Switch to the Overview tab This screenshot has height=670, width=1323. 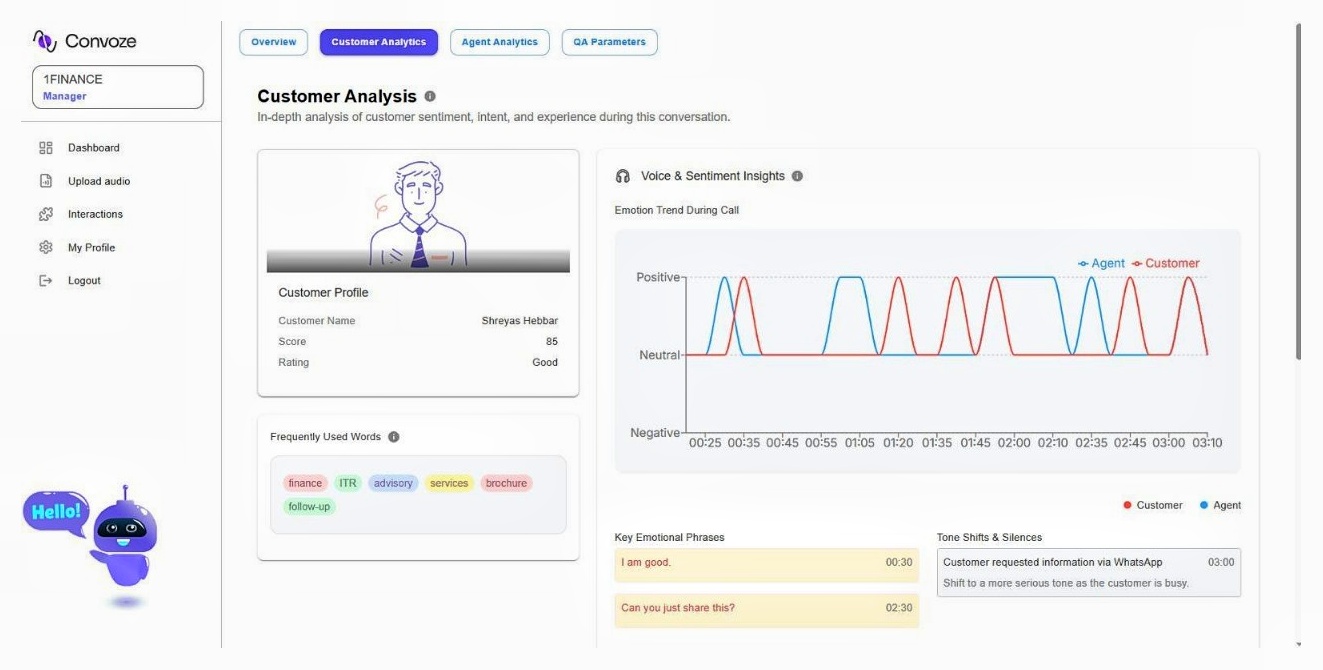273,42
